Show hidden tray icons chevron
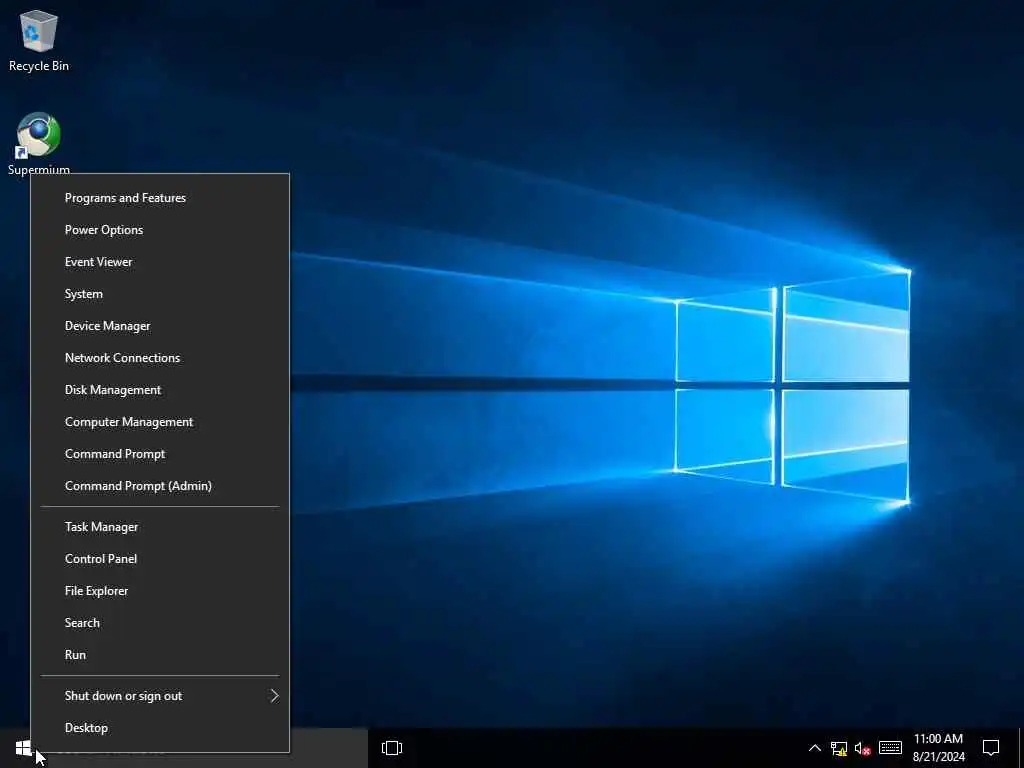Viewport: 1024px width, 768px height. click(815, 748)
